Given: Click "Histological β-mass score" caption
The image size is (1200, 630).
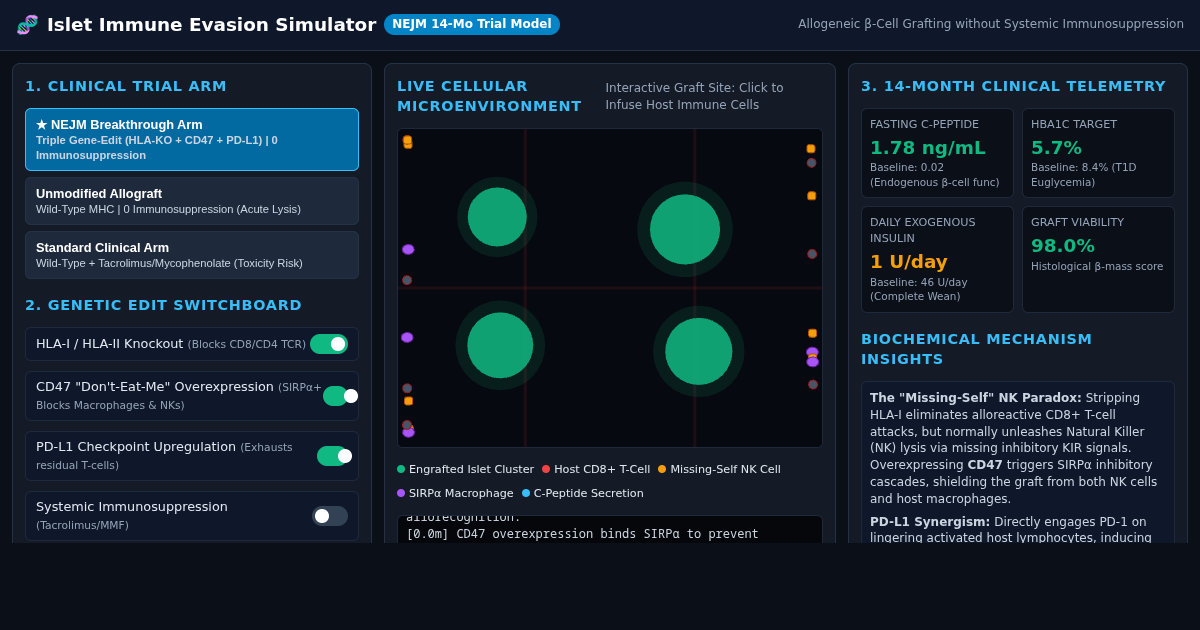Looking at the screenshot, I should coord(1097,267).
